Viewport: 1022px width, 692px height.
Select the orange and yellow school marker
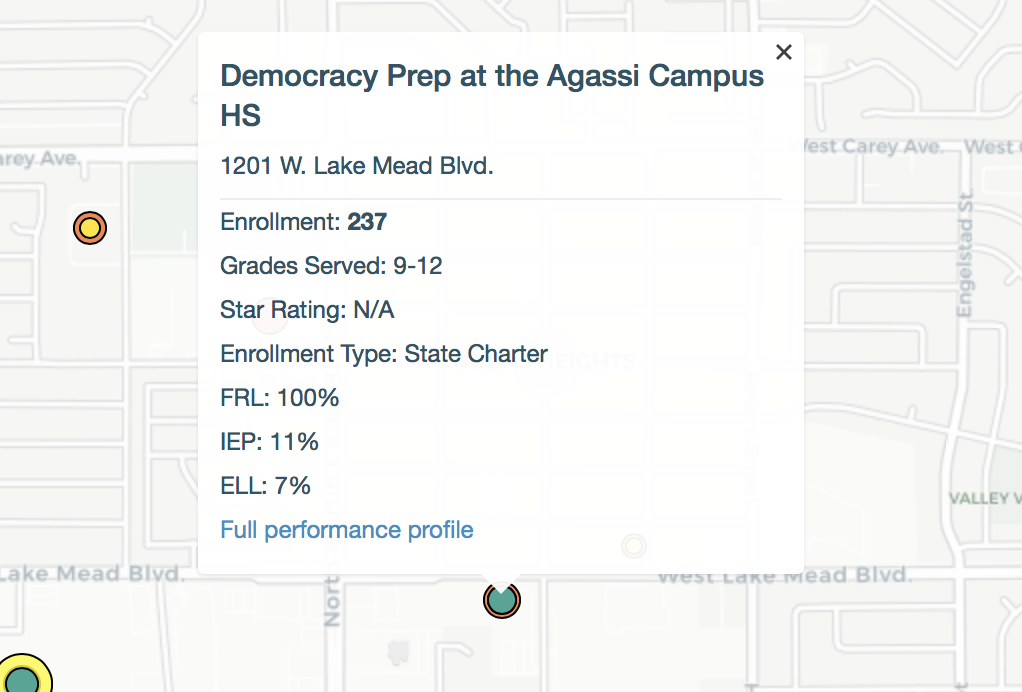(x=90, y=228)
